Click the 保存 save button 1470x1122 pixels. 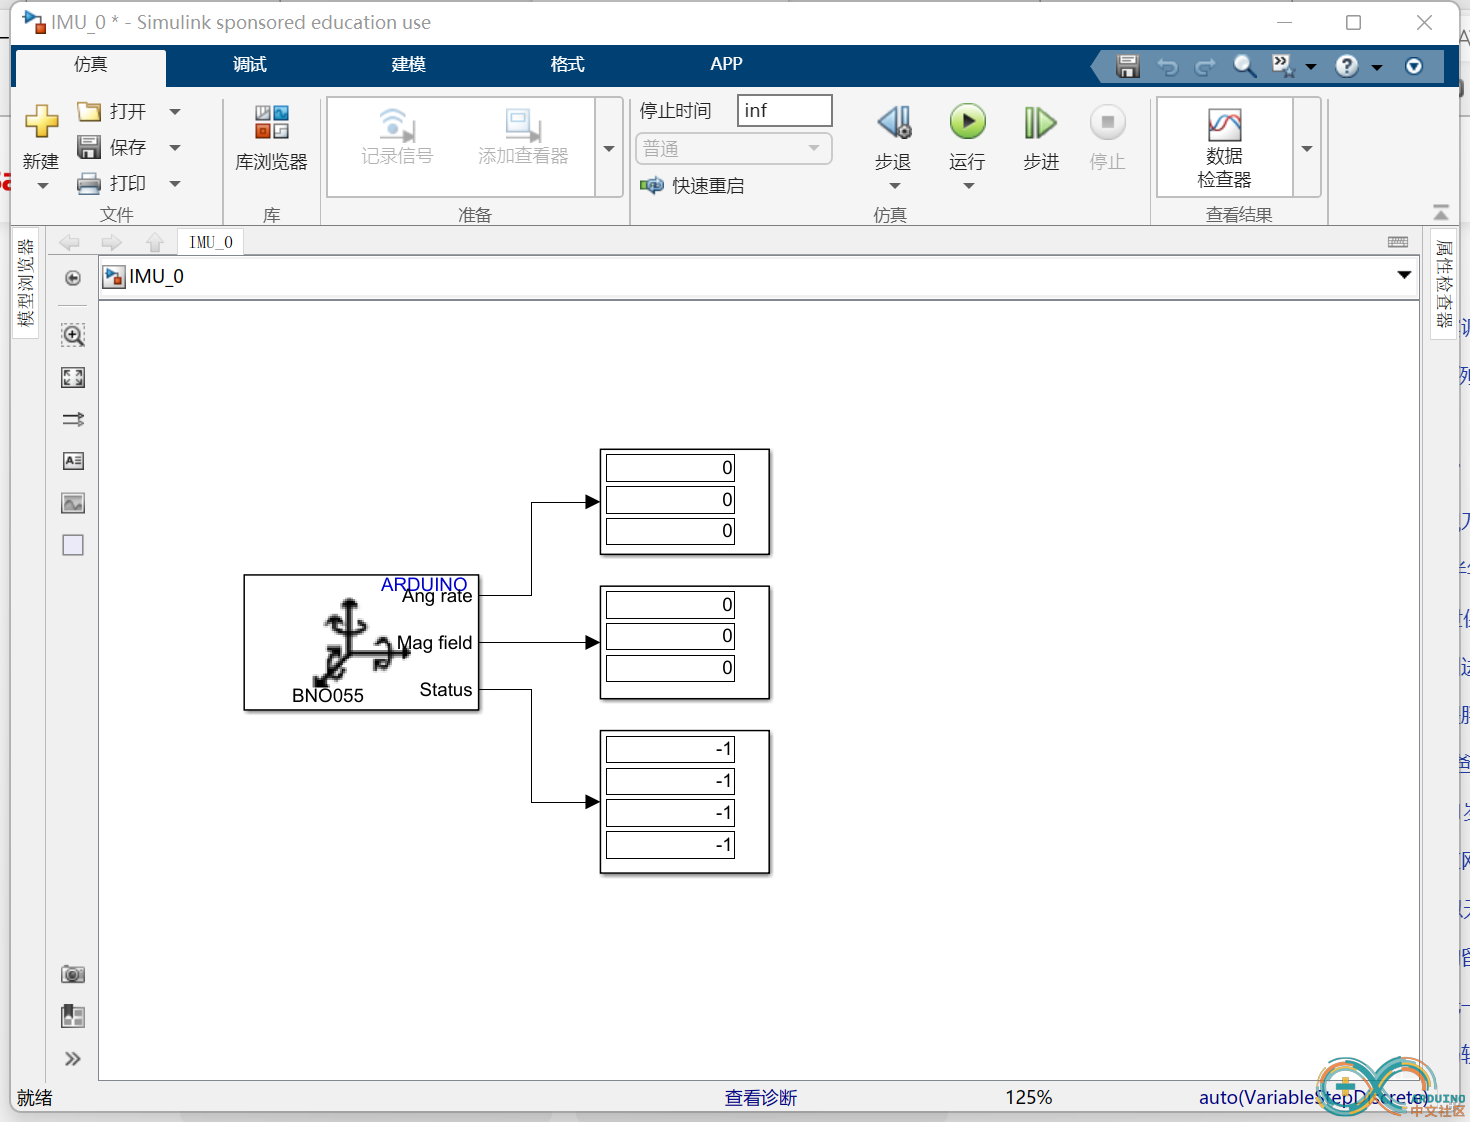click(x=112, y=147)
